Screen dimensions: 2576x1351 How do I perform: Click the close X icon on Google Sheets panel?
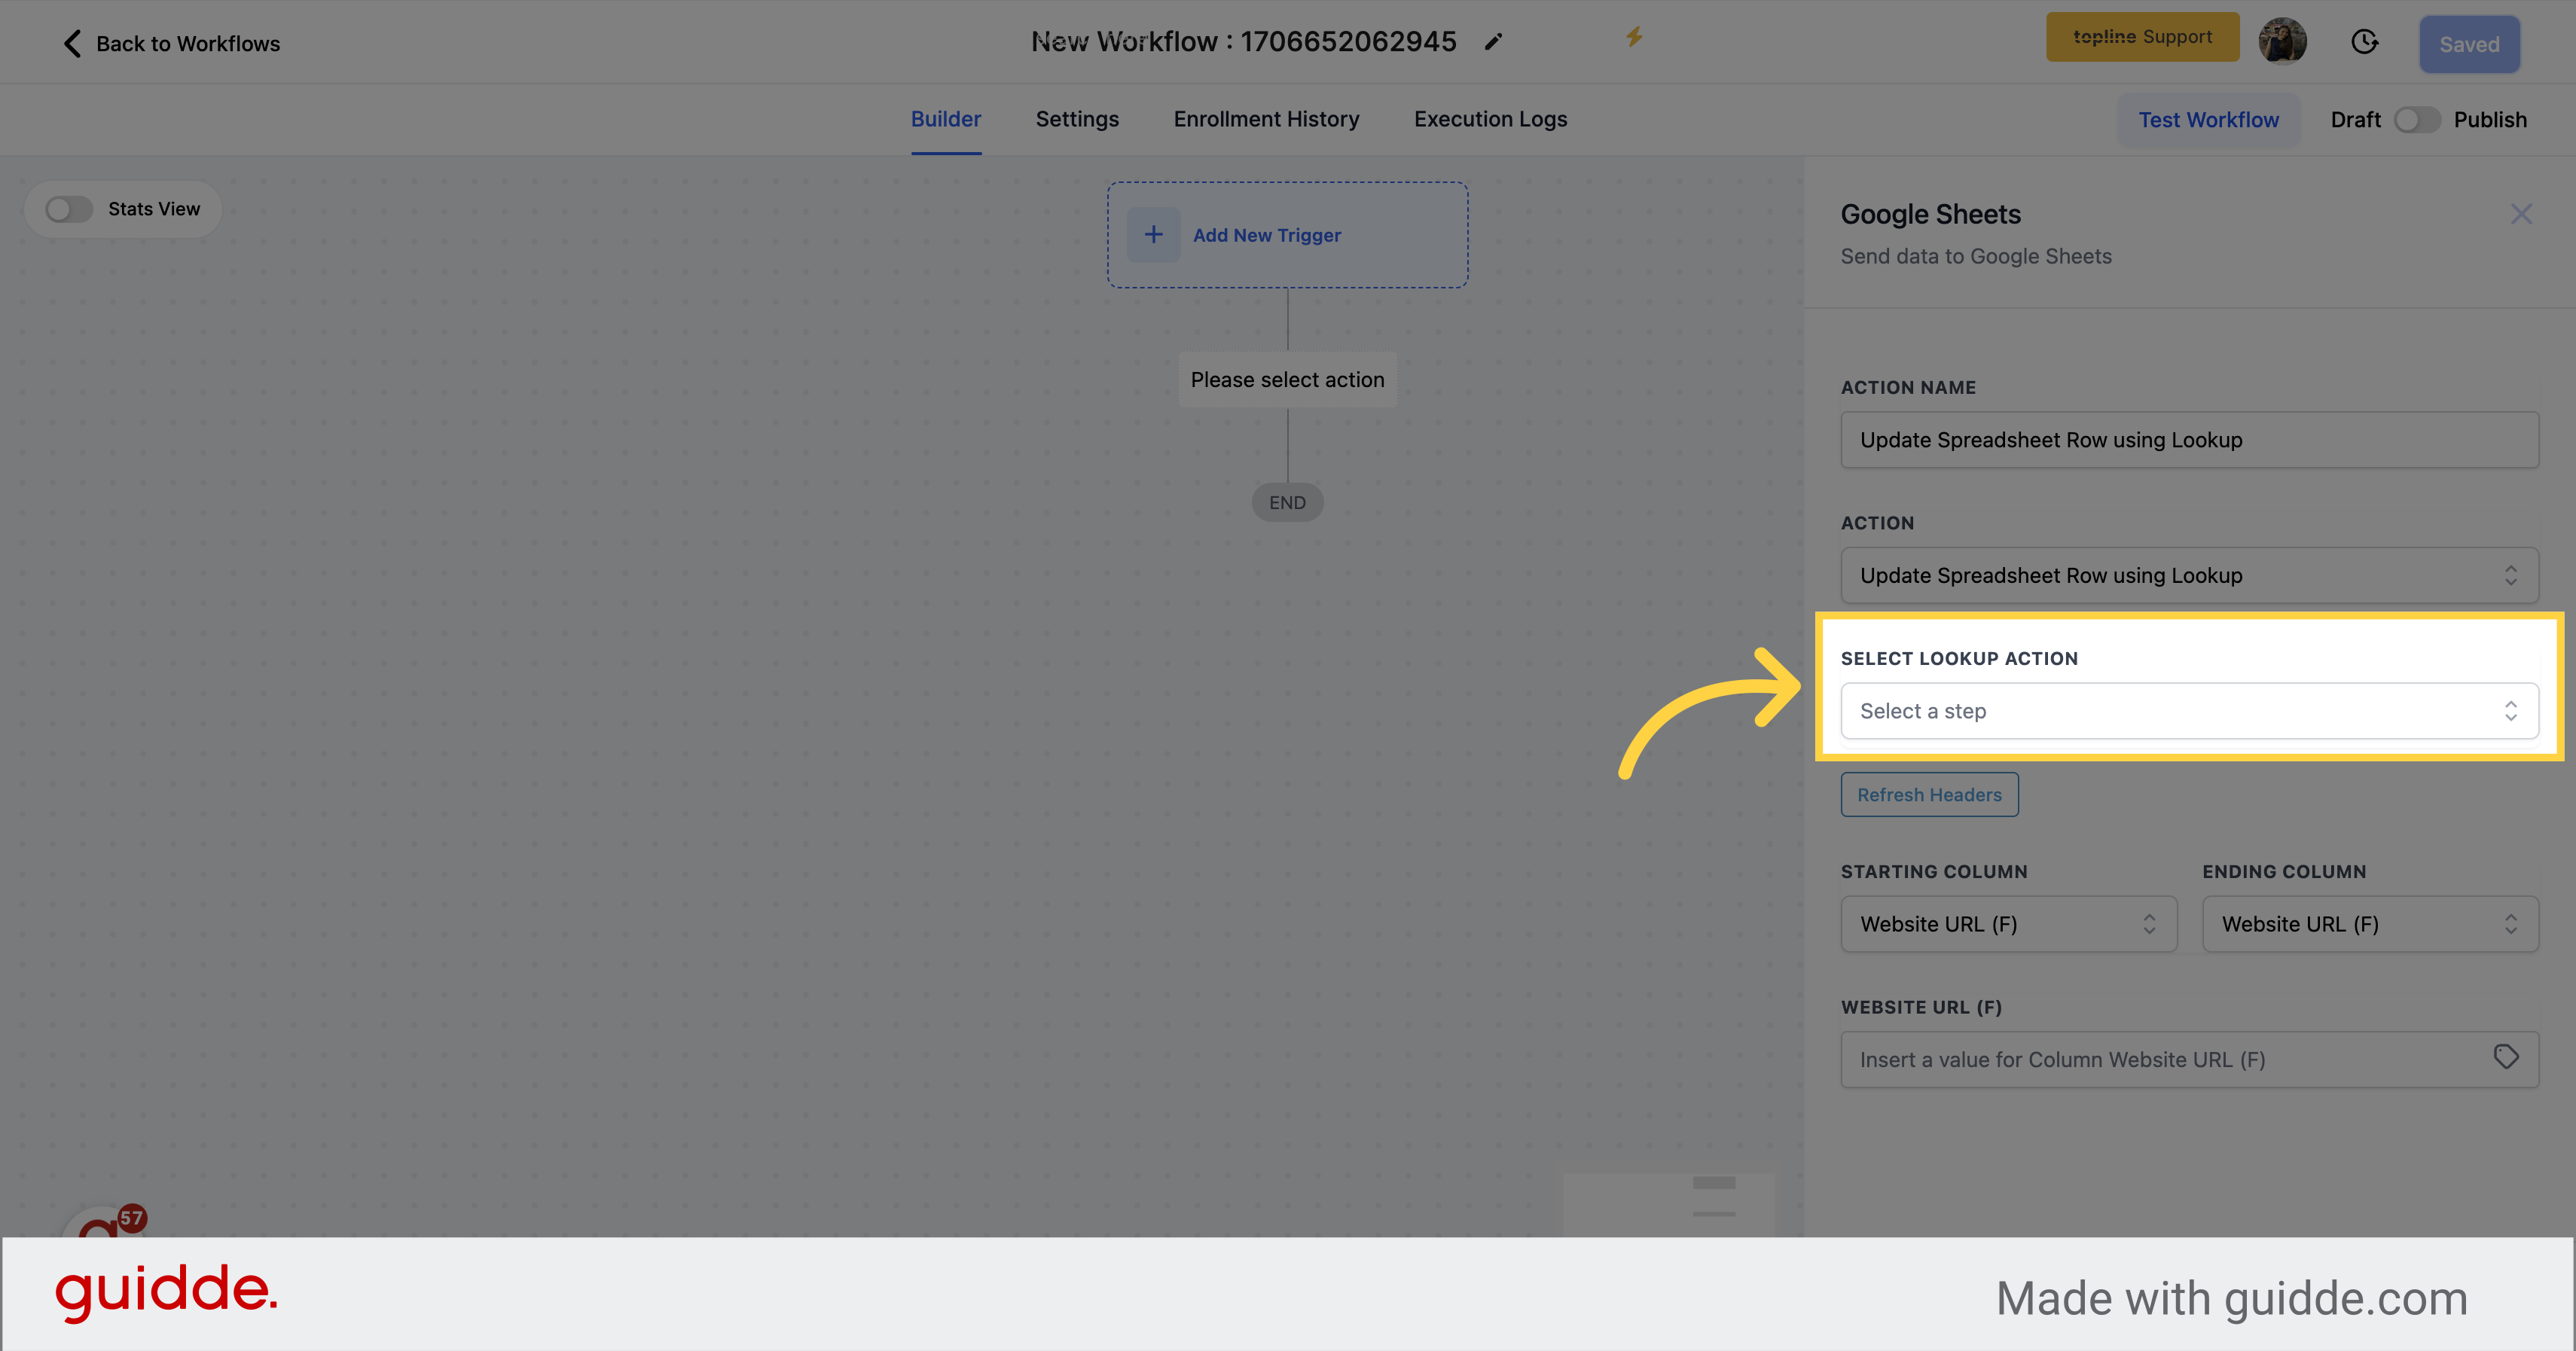click(2522, 215)
